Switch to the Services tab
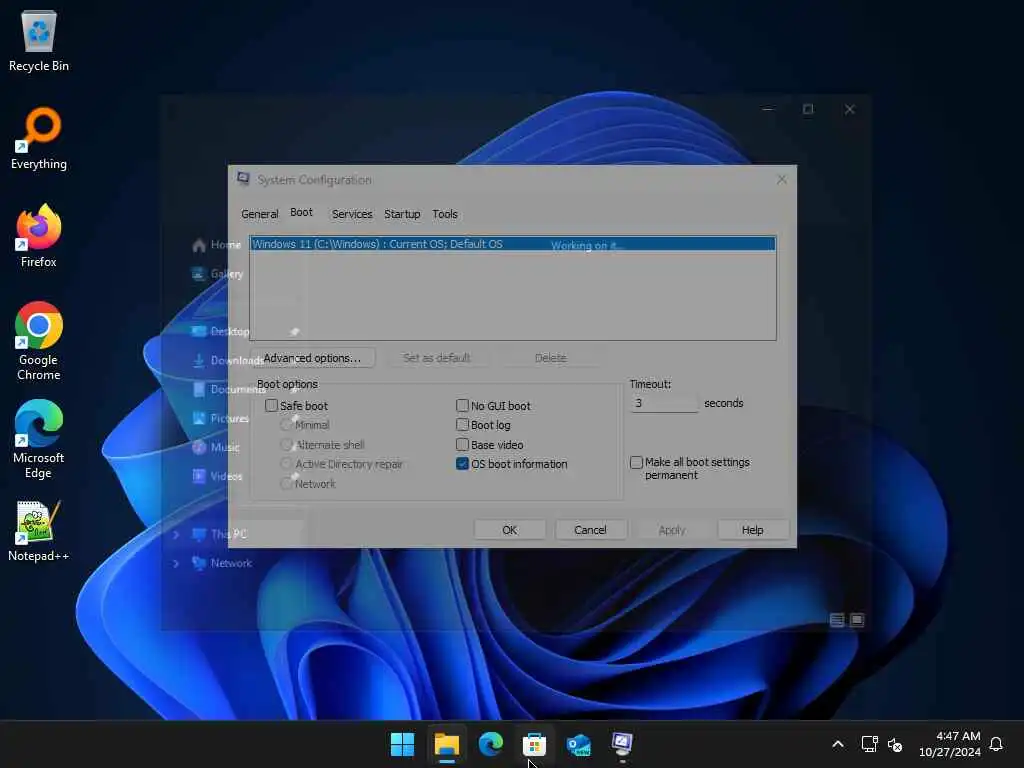 click(352, 214)
